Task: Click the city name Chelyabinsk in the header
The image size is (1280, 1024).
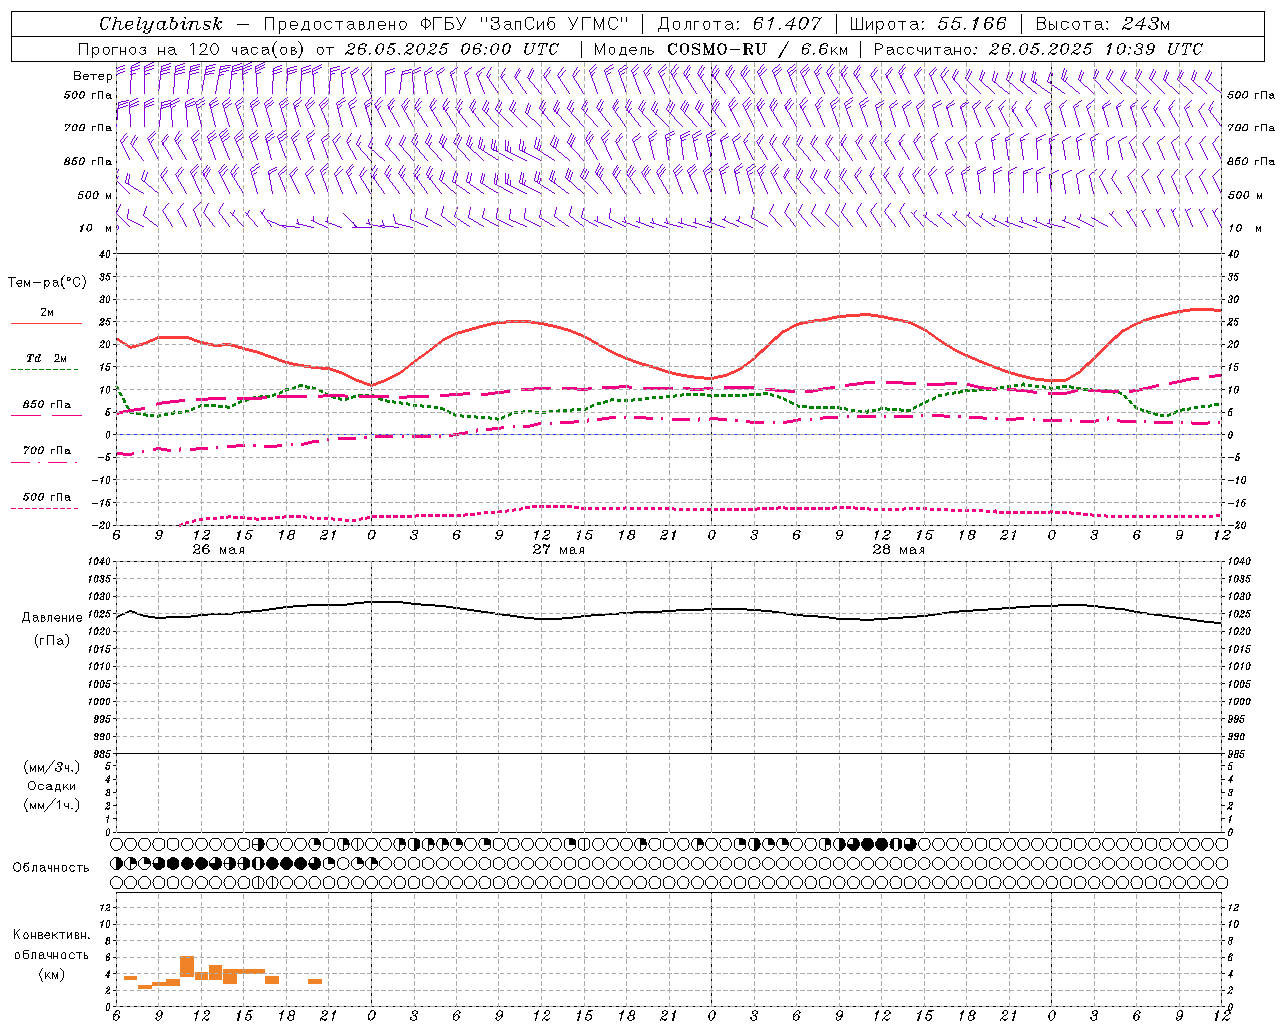Action: (x=161, y=24)
